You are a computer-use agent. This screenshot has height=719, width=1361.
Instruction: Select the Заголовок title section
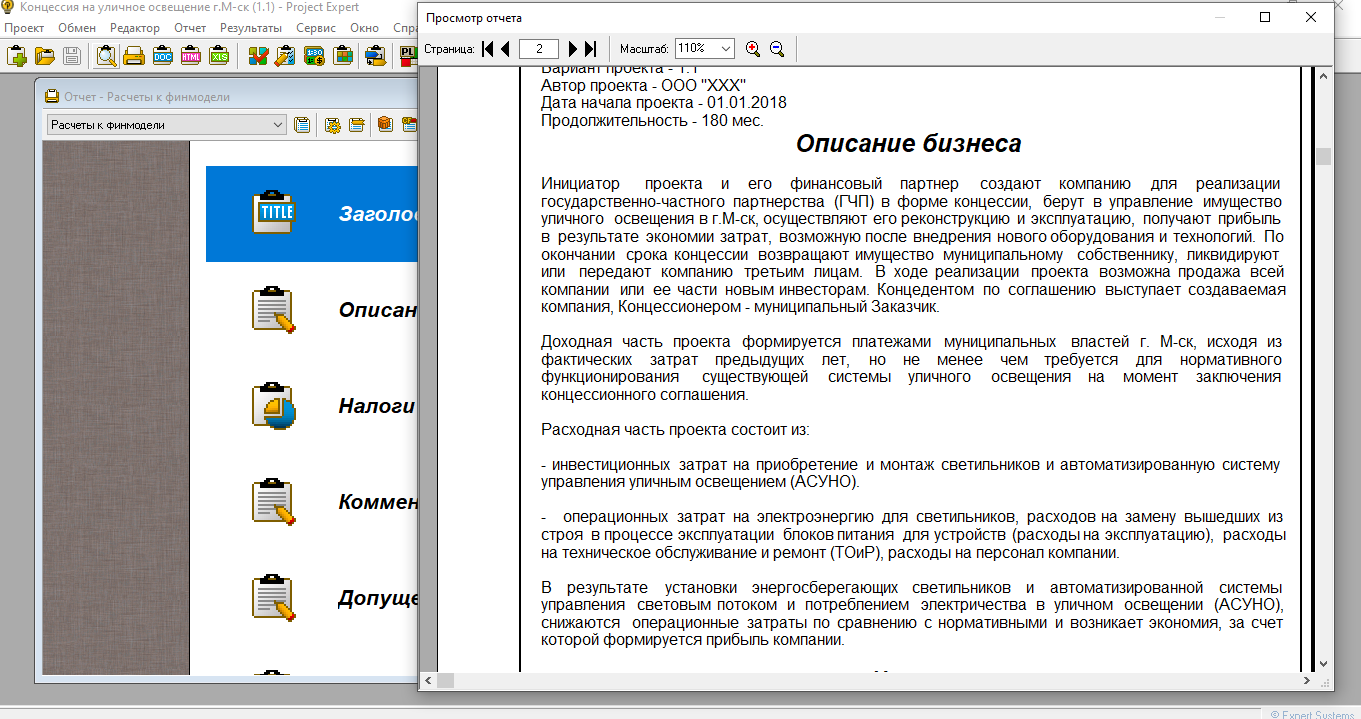coord(311,214)
